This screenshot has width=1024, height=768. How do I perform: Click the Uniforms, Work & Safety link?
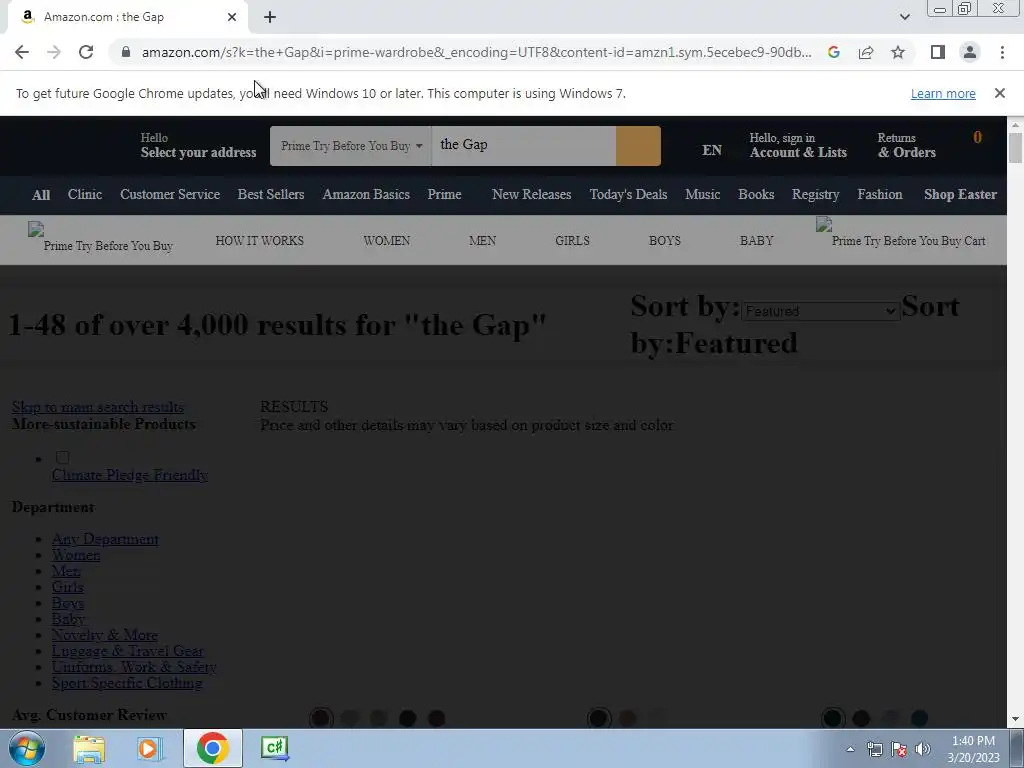[x=134, y=667]
